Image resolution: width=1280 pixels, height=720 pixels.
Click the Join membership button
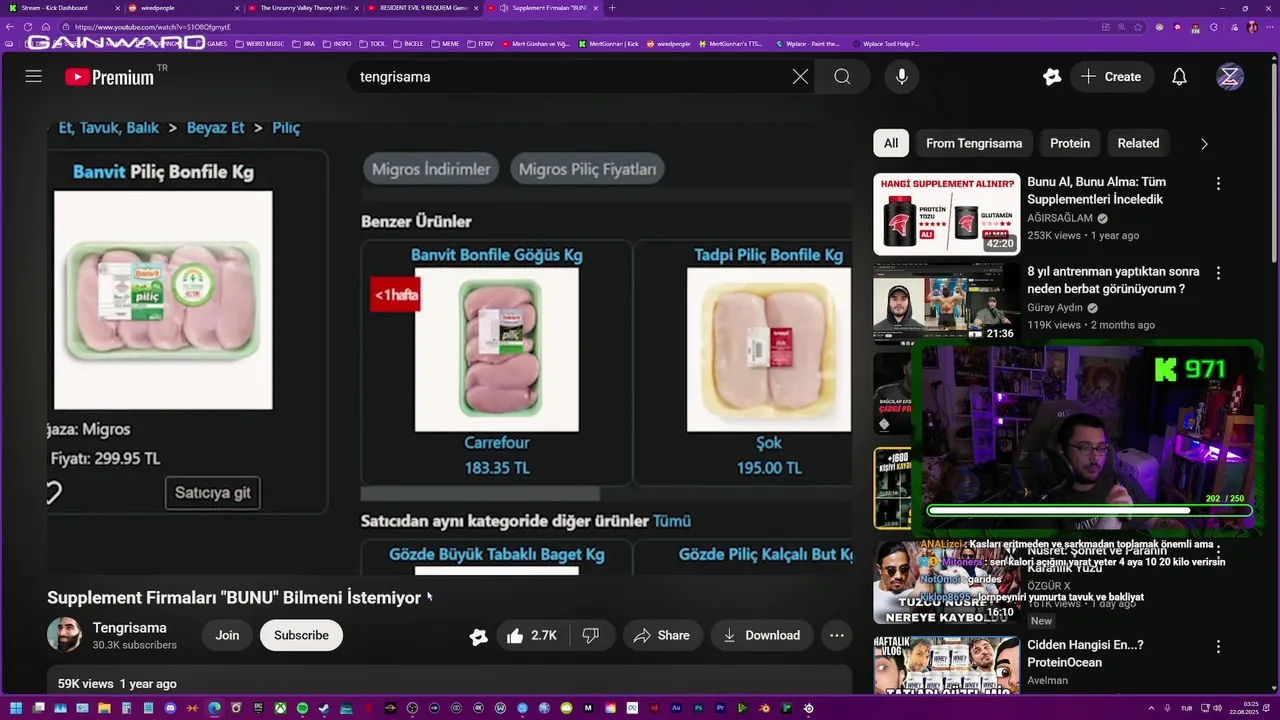point(227,635)
